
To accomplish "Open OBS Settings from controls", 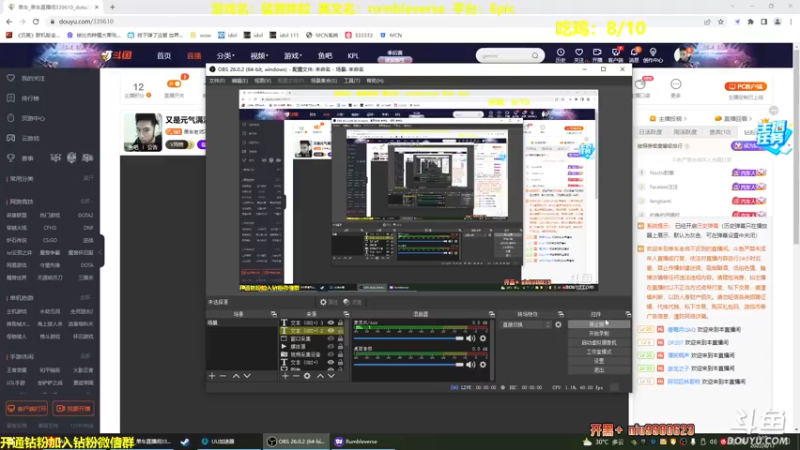I will [598, 361].
